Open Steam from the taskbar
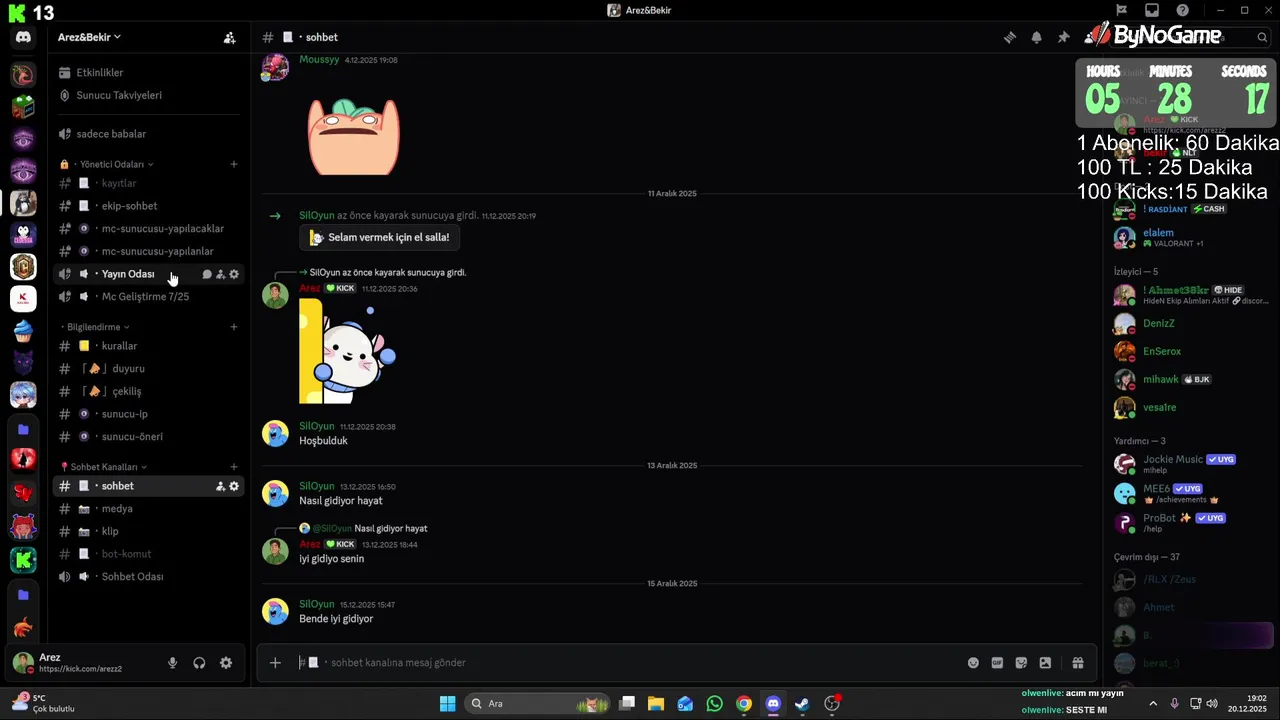Image resolution: width=1280 pixels, height=720 pixels. click(x=802, y=704)
